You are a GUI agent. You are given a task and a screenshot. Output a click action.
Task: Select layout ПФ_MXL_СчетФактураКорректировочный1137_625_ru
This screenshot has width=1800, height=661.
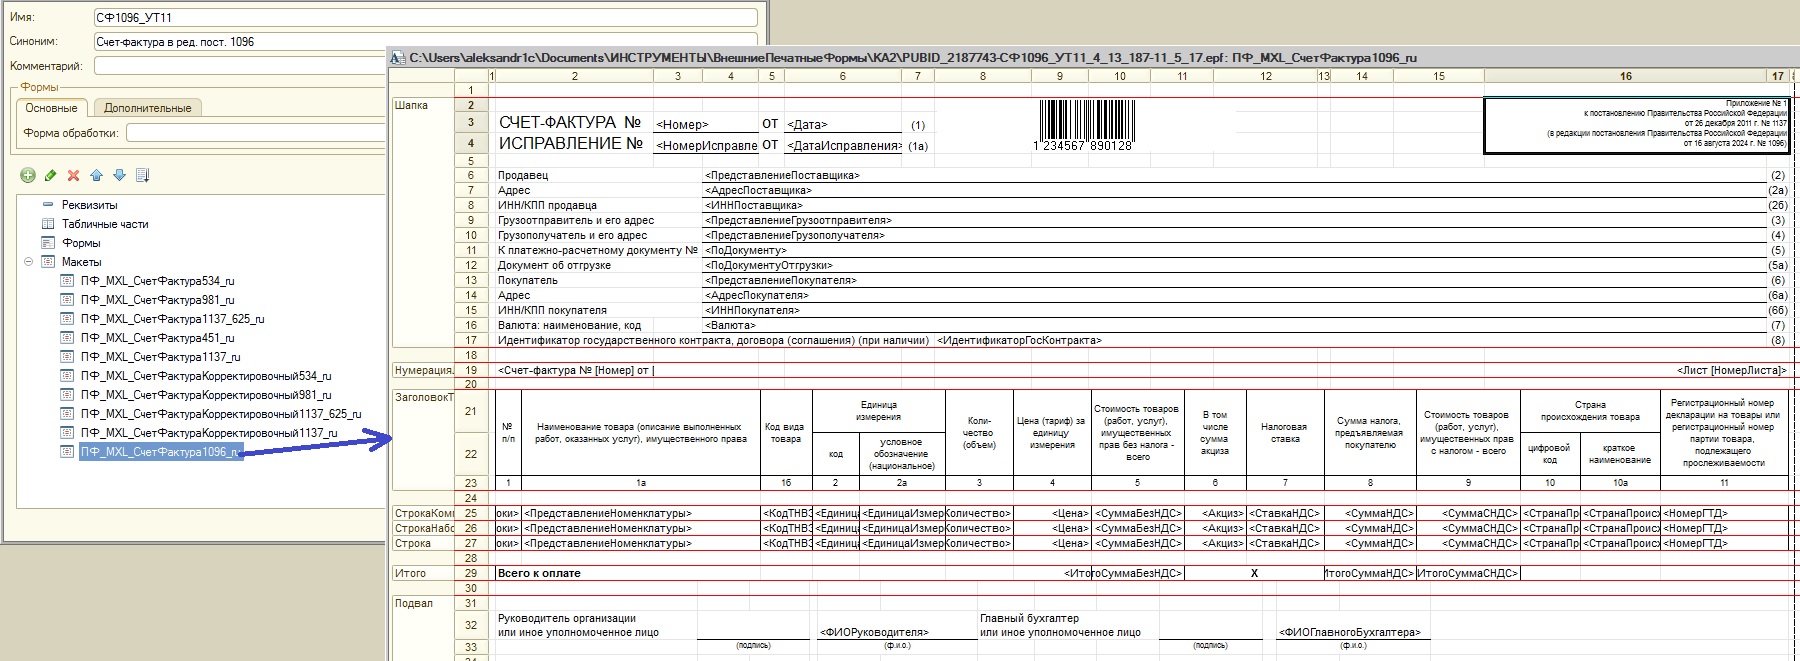[x=221, y=414]
